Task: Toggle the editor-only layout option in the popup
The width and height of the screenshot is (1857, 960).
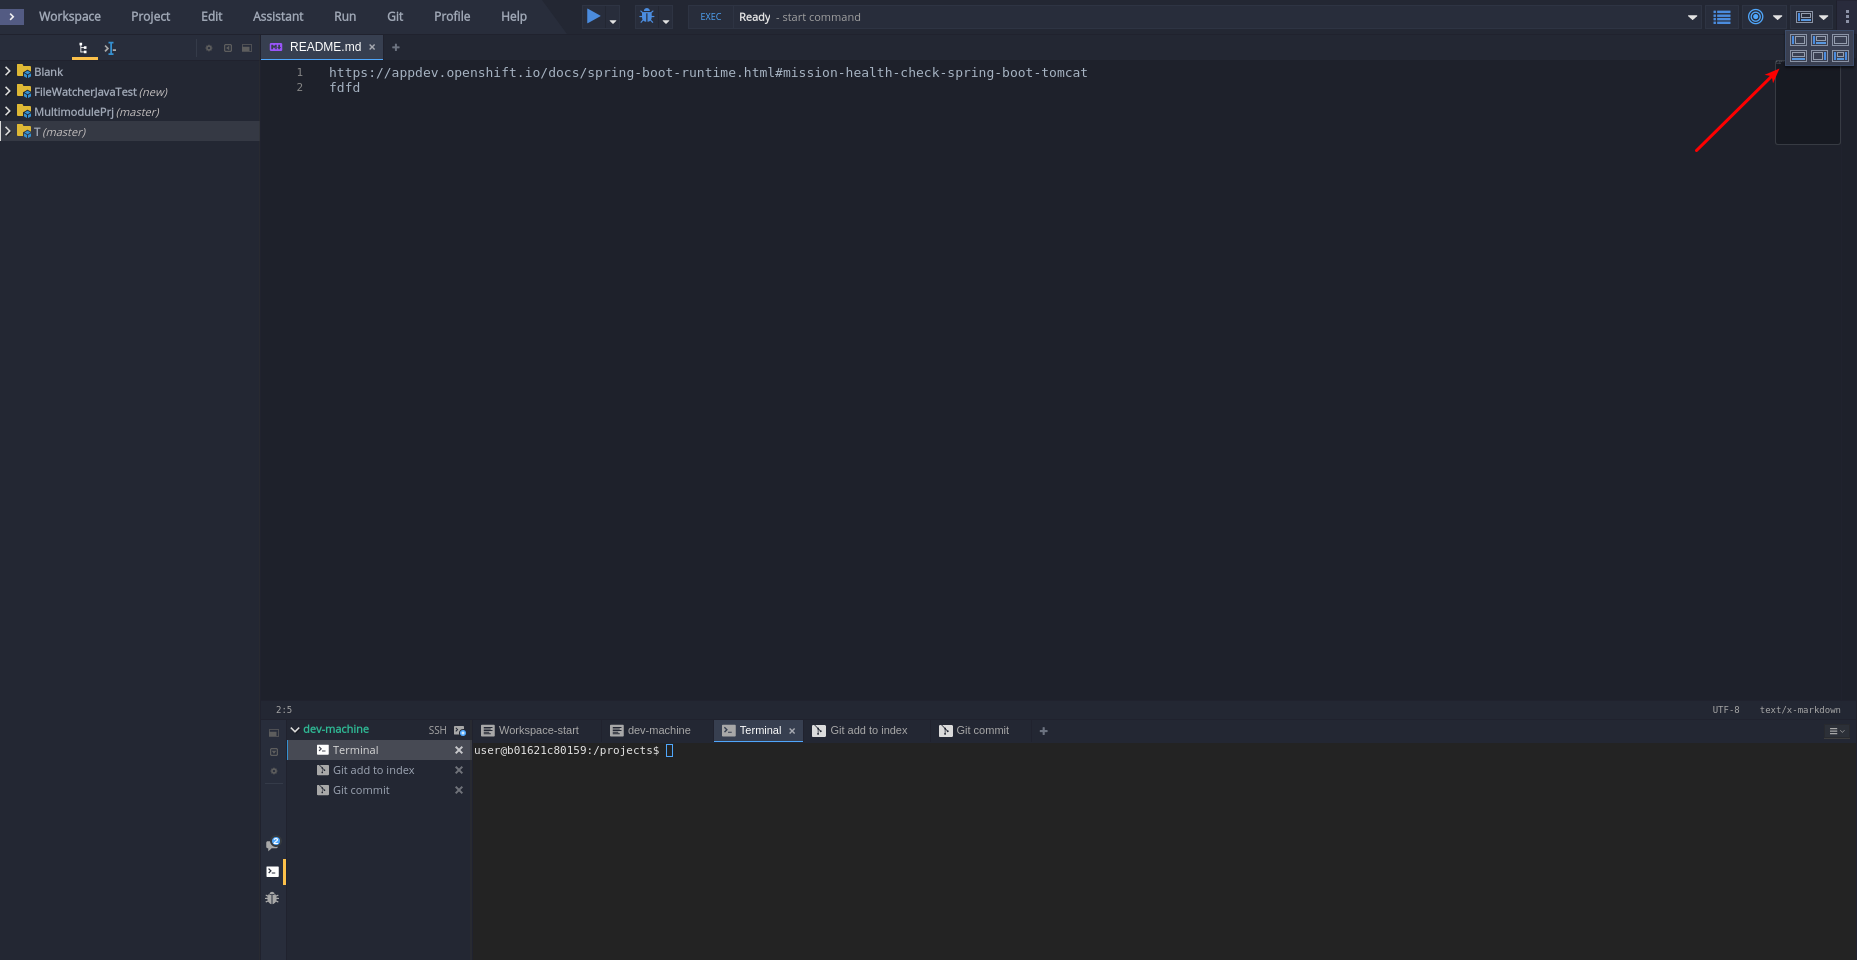Action: click(1840, 40)
